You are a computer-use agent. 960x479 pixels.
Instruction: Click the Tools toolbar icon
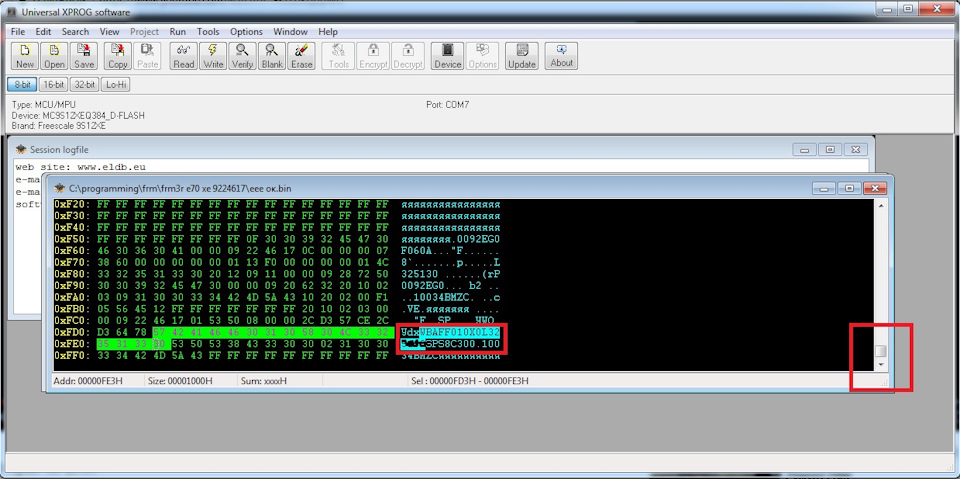tap(339, 56)
